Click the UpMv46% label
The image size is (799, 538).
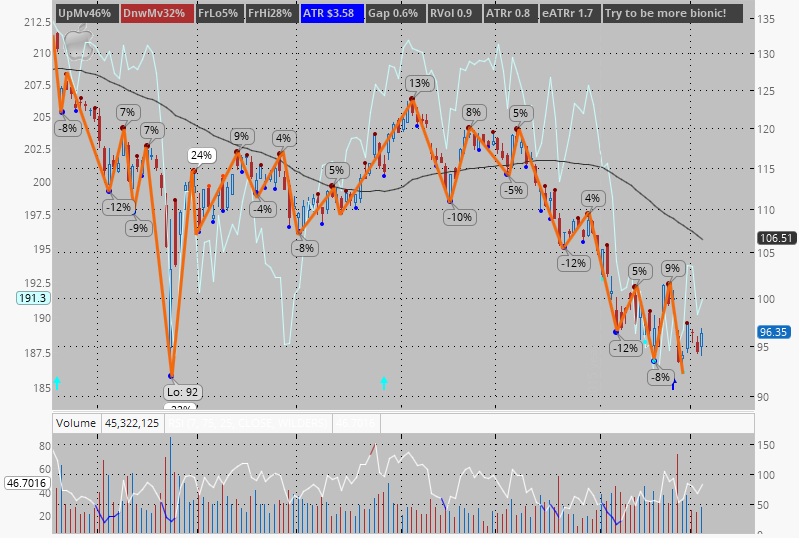click(86, 14)
